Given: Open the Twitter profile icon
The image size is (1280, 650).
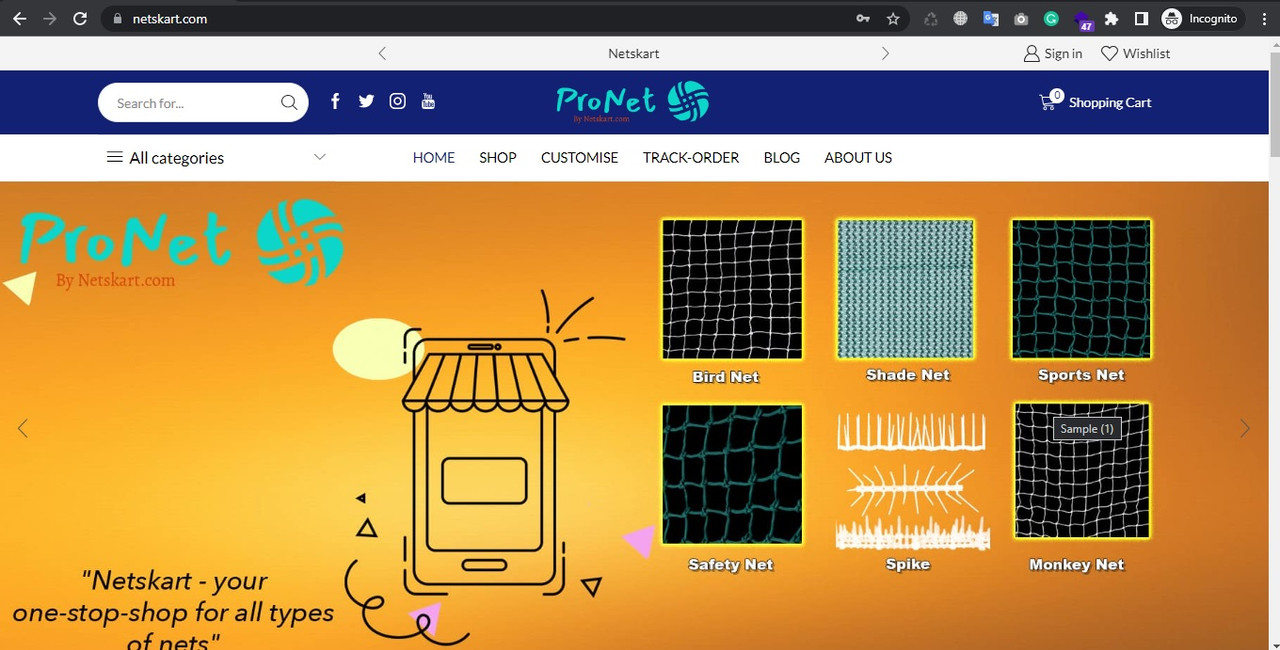Looking at the screenshot, I should 366,101.
